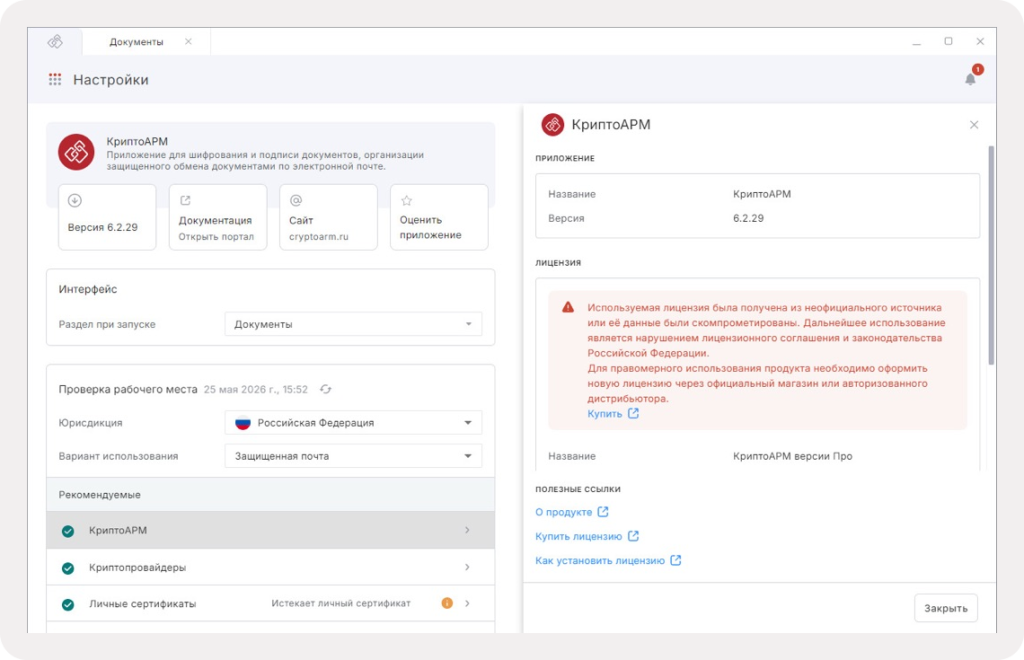Open the Купить лицензию link
The height and width of the screenshot is (660, 1024).
point(579,537)
